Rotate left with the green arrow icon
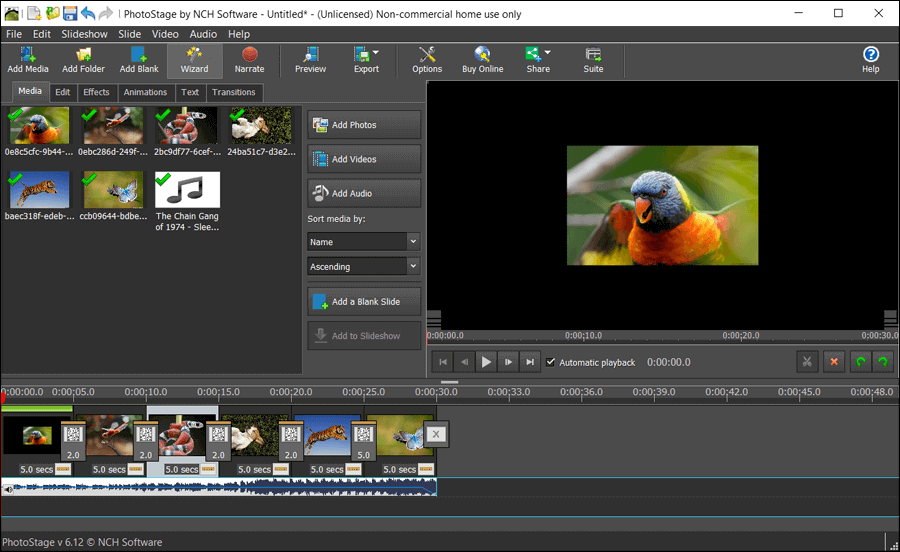900x552 pixels. (x=860, y=361)
